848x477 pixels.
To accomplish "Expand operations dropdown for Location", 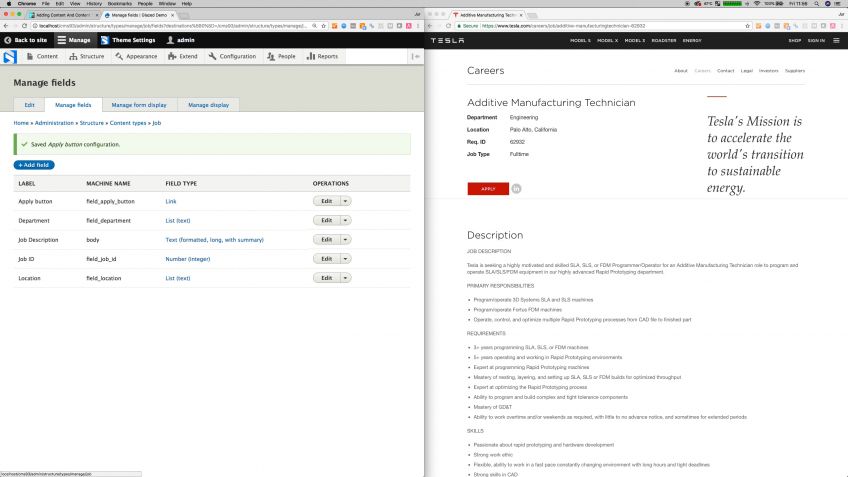I will pos(345,278).
